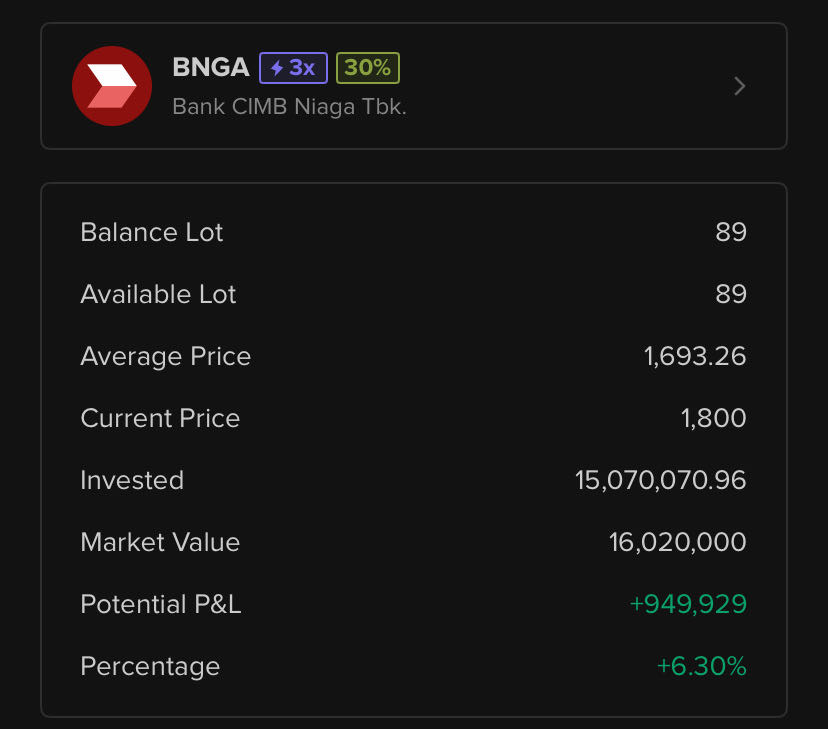This screenshot has height=729, width=828.
Task: Click the Potential P&L label
Action: 161,604
